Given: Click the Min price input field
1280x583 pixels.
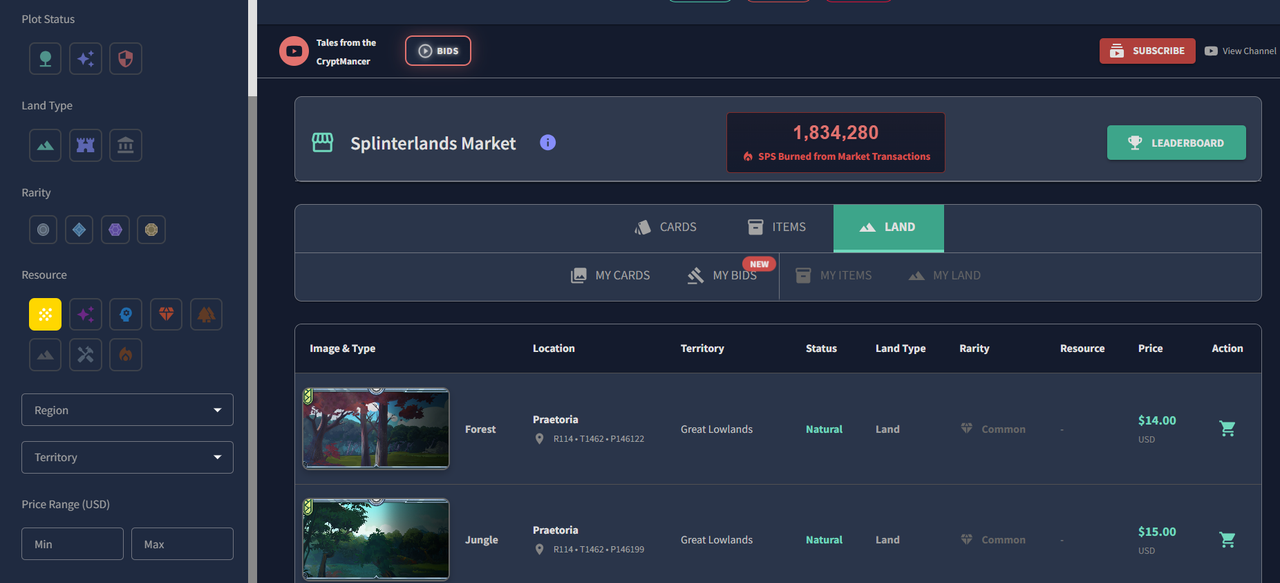Looking at the screenshot, I should pos(72,544).
